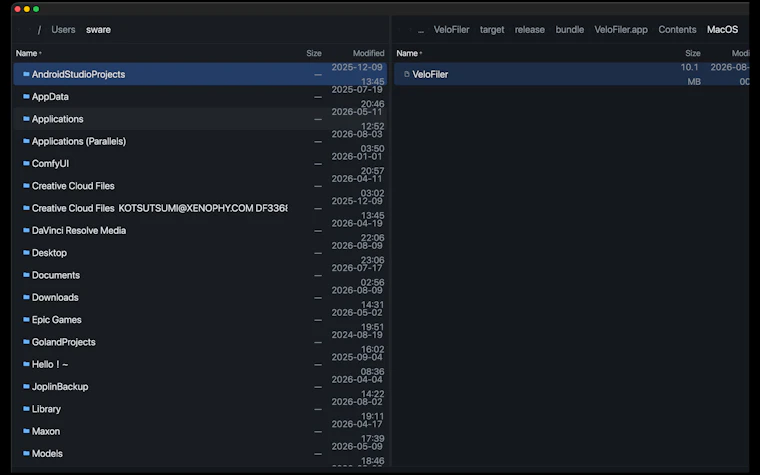The image size is (760, 475).
Task: Click the 2026-01-01 20:57 date for ComfyUI
Action: coord(358,163)
